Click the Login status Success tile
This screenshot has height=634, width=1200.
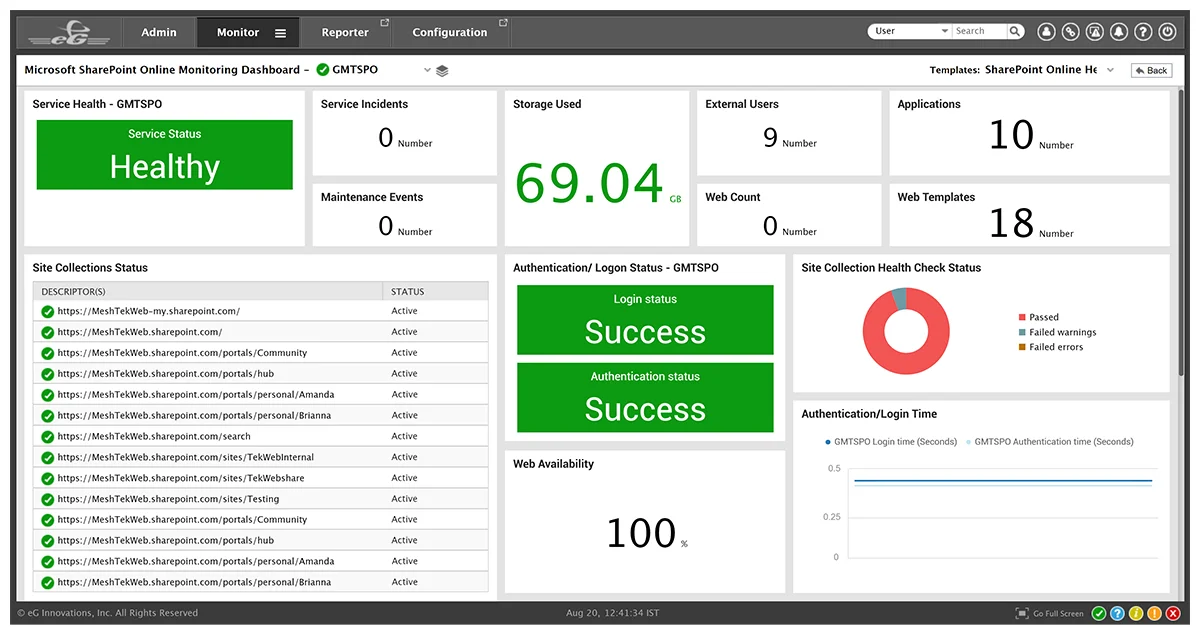point(645,320)
